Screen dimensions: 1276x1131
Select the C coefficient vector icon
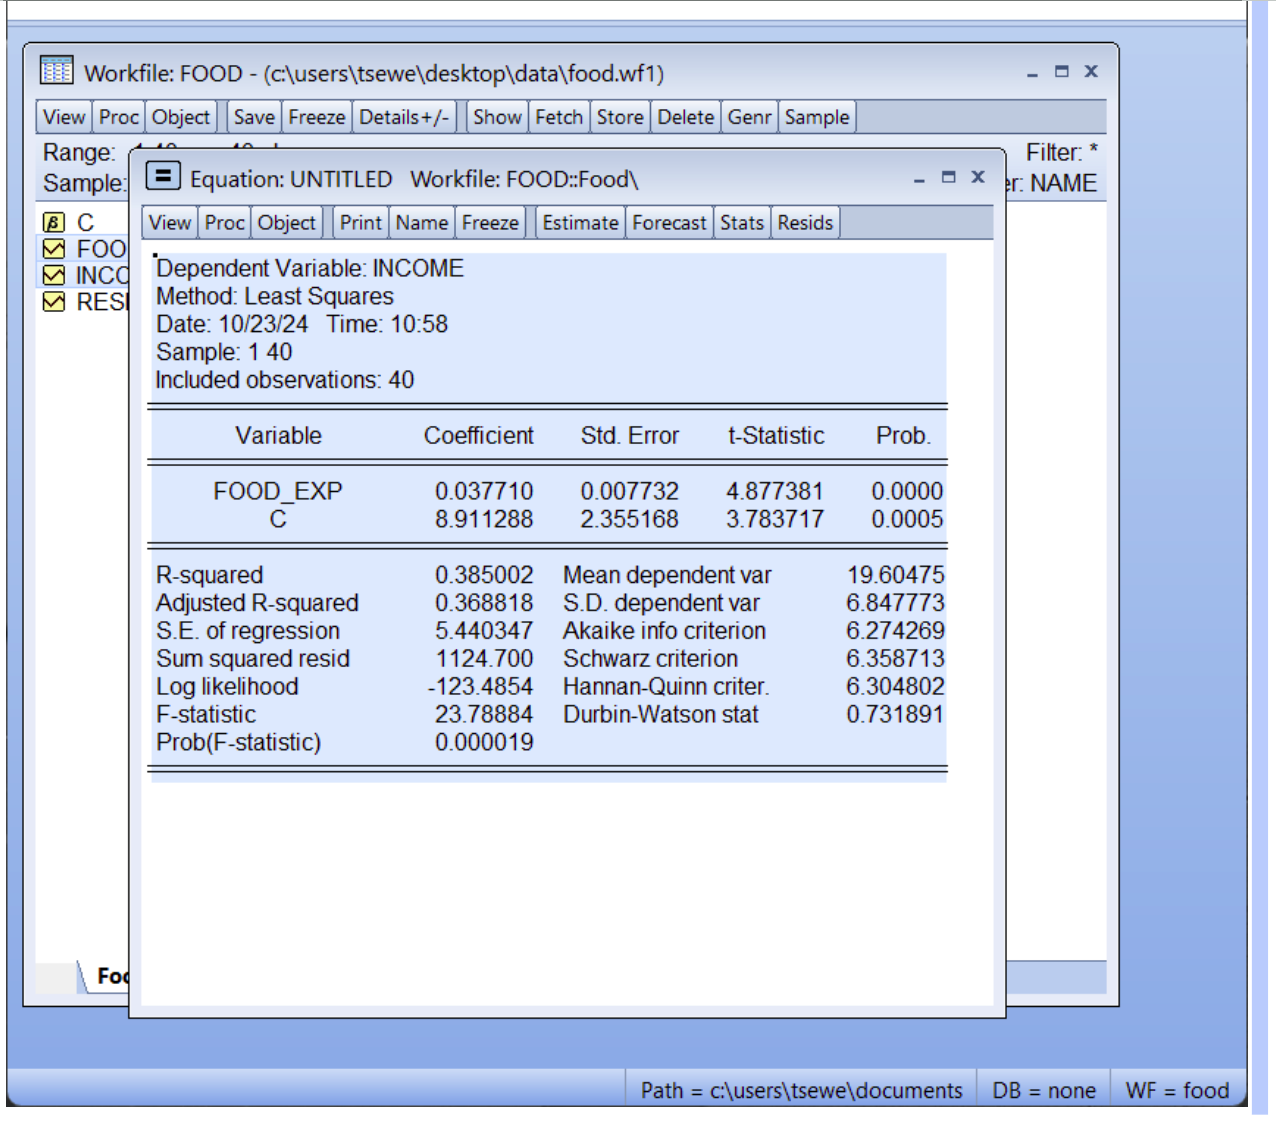(54, 222)
